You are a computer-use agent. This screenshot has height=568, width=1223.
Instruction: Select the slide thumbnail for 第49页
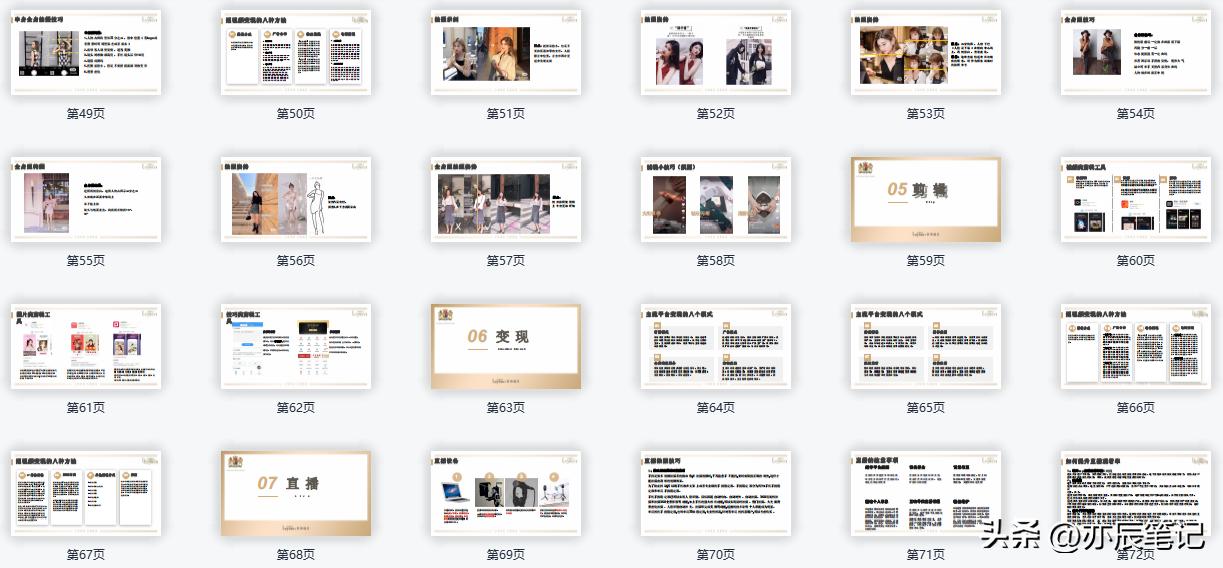pyautogui.click(x=86, y=53)
